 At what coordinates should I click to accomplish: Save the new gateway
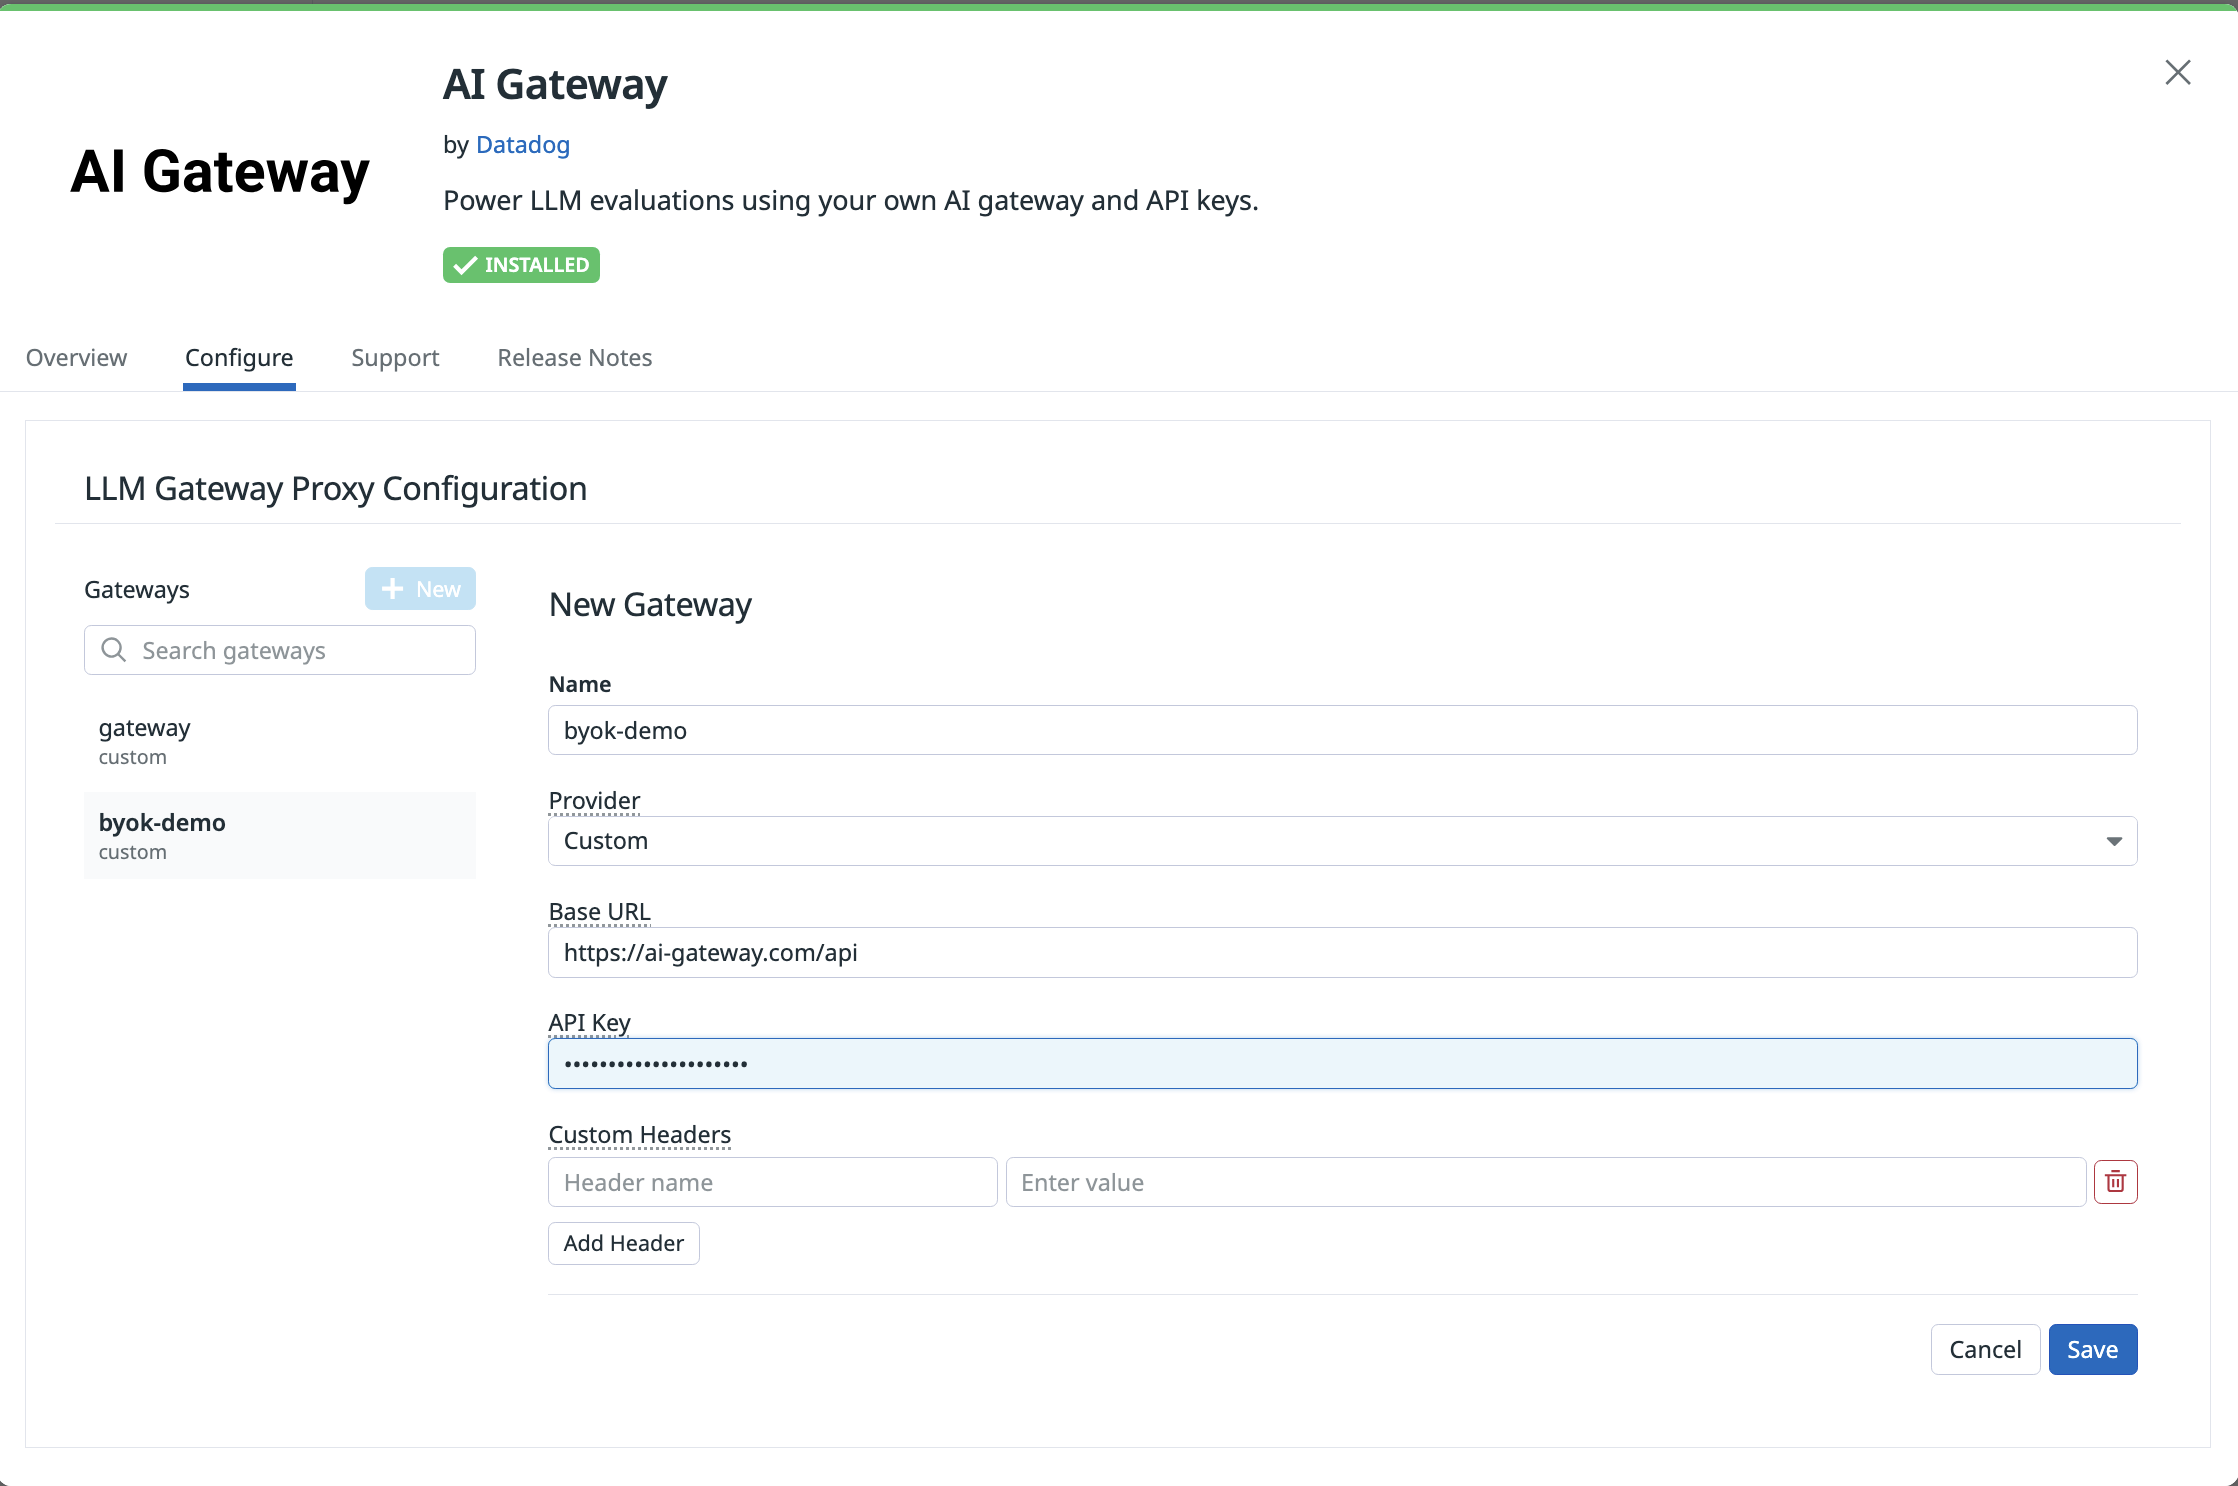click(2092, 1349)
